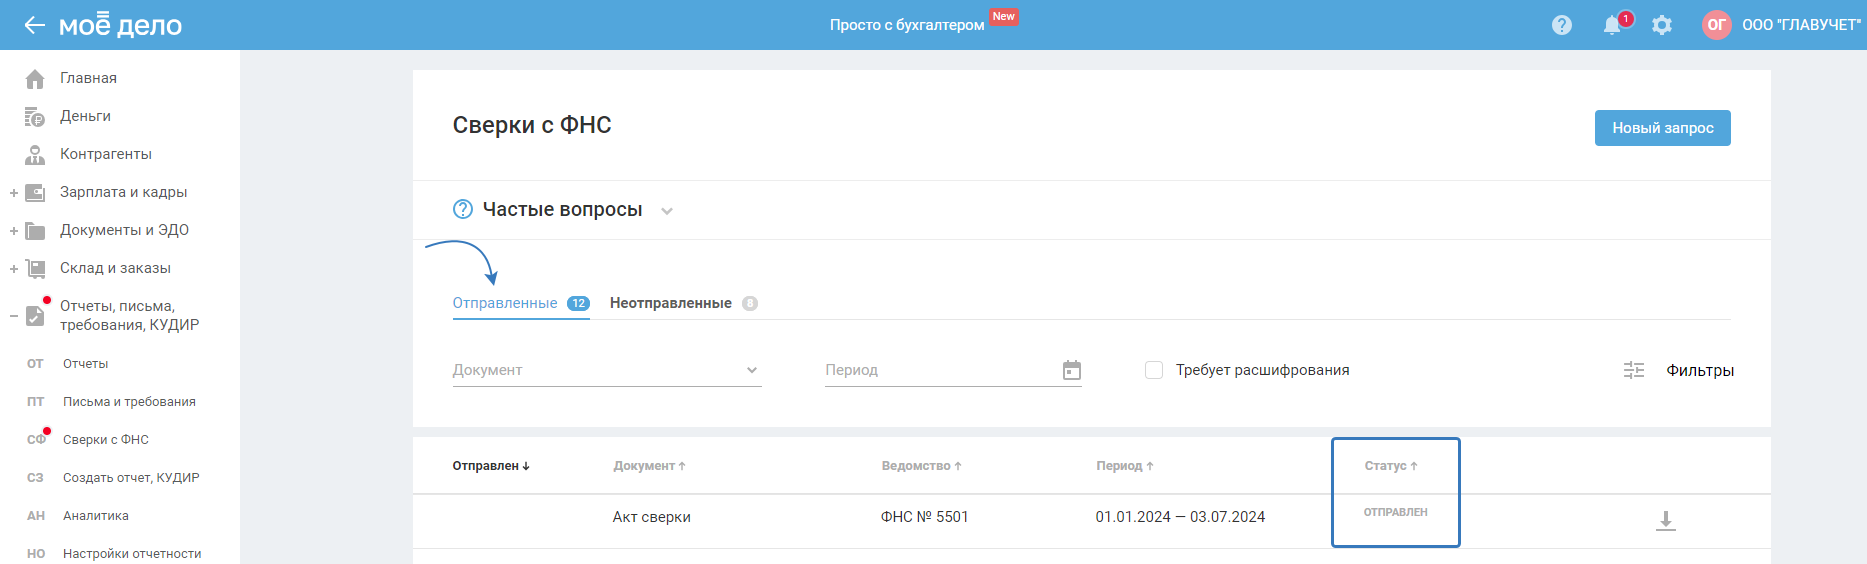Click «01.01.2024 — 03.07.2024» period cell
The height and width of the screenshot is (564, 1867).
click(x=1180, y=517)
